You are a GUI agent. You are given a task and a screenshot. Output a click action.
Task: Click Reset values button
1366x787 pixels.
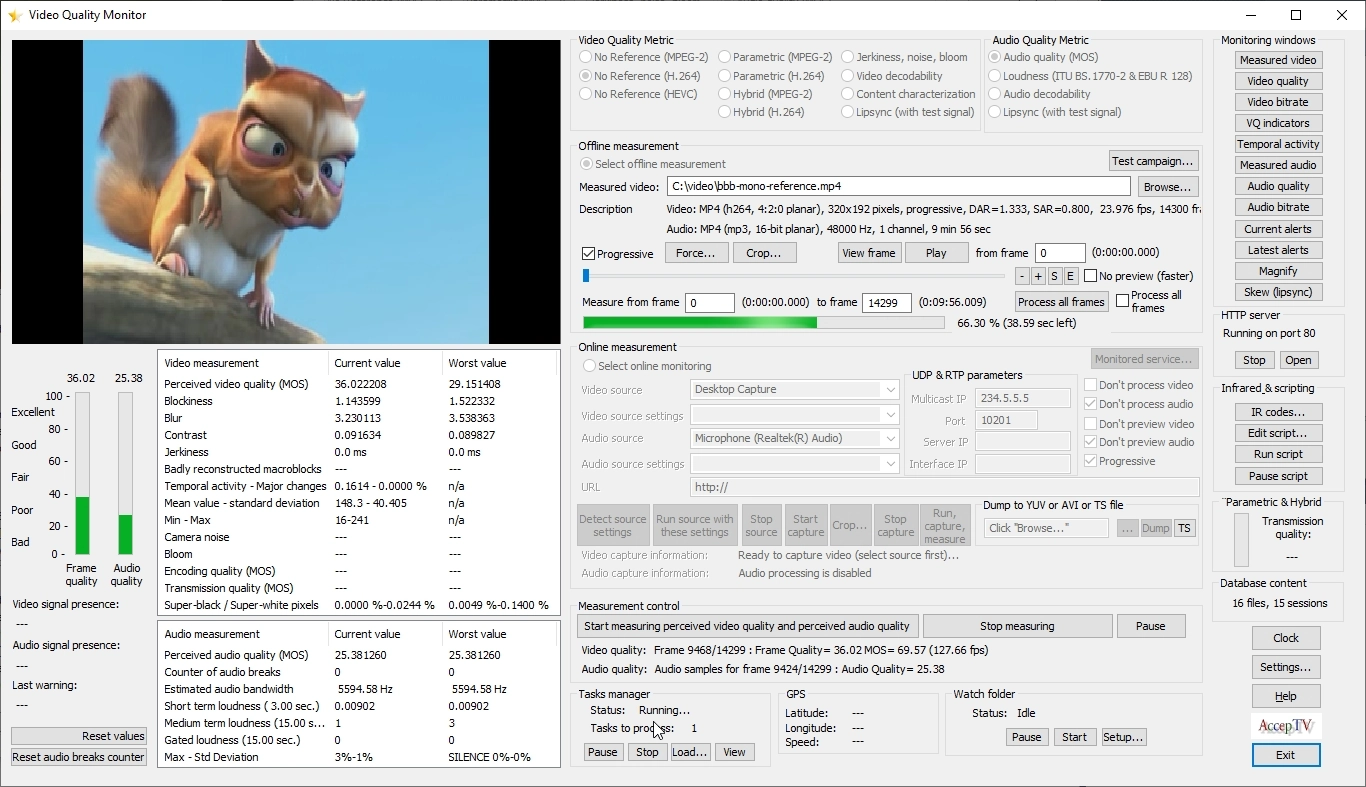point(79,736)
